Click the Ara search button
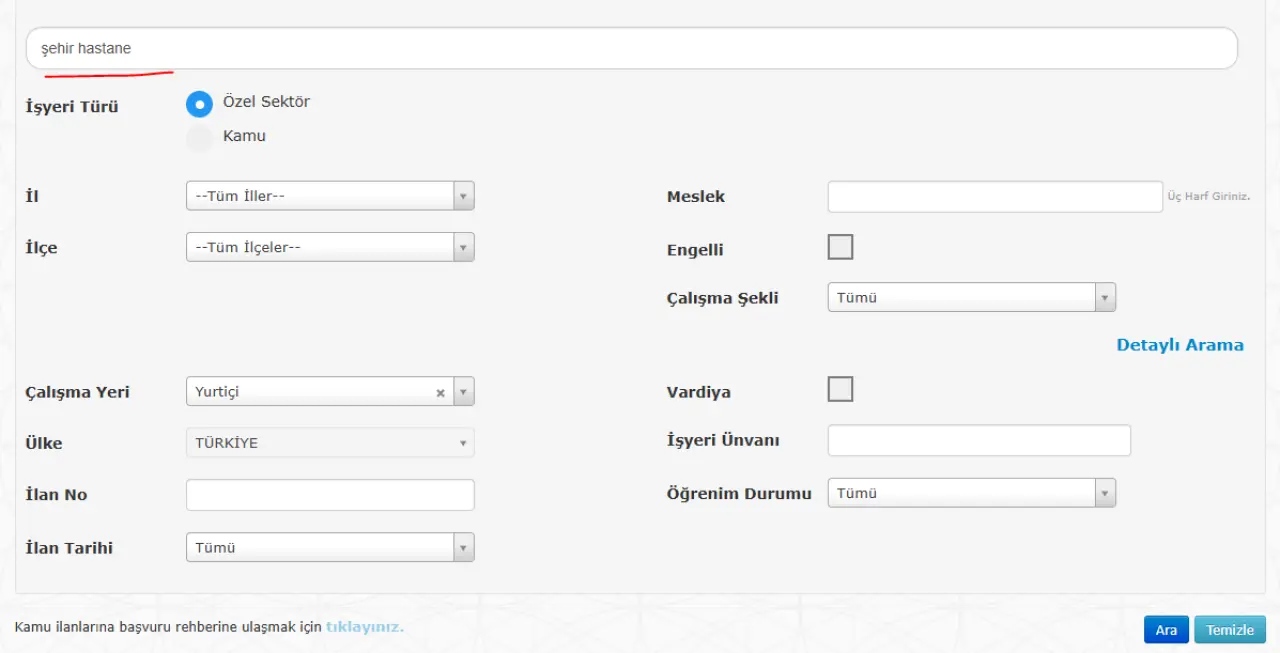 tap(1166, 630)
